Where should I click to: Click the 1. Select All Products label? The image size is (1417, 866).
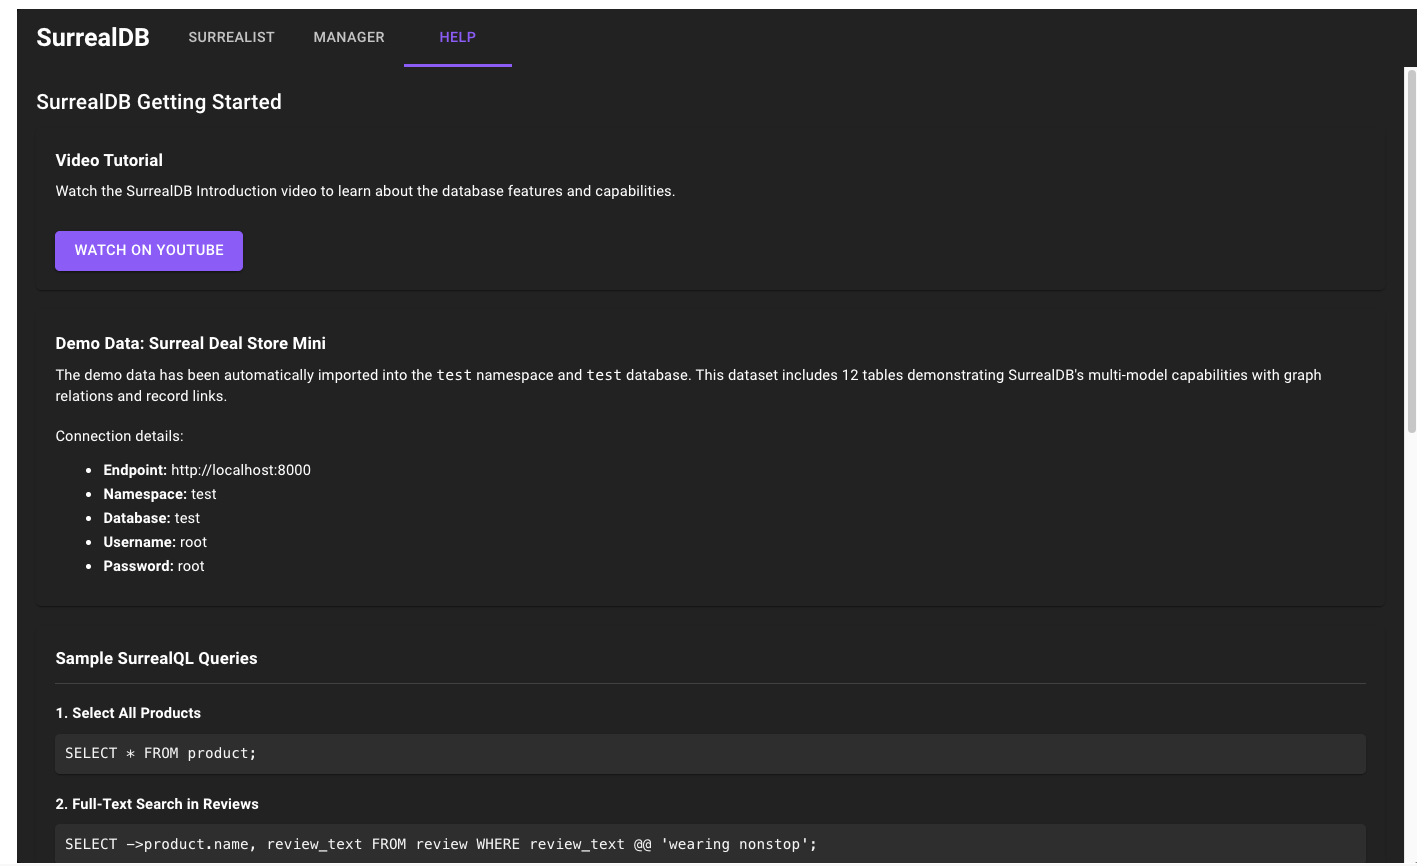[x=128, y=712]
